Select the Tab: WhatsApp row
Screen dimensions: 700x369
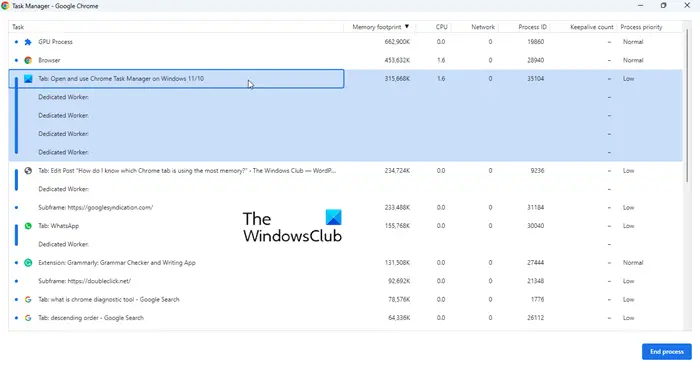pos(346,226)
